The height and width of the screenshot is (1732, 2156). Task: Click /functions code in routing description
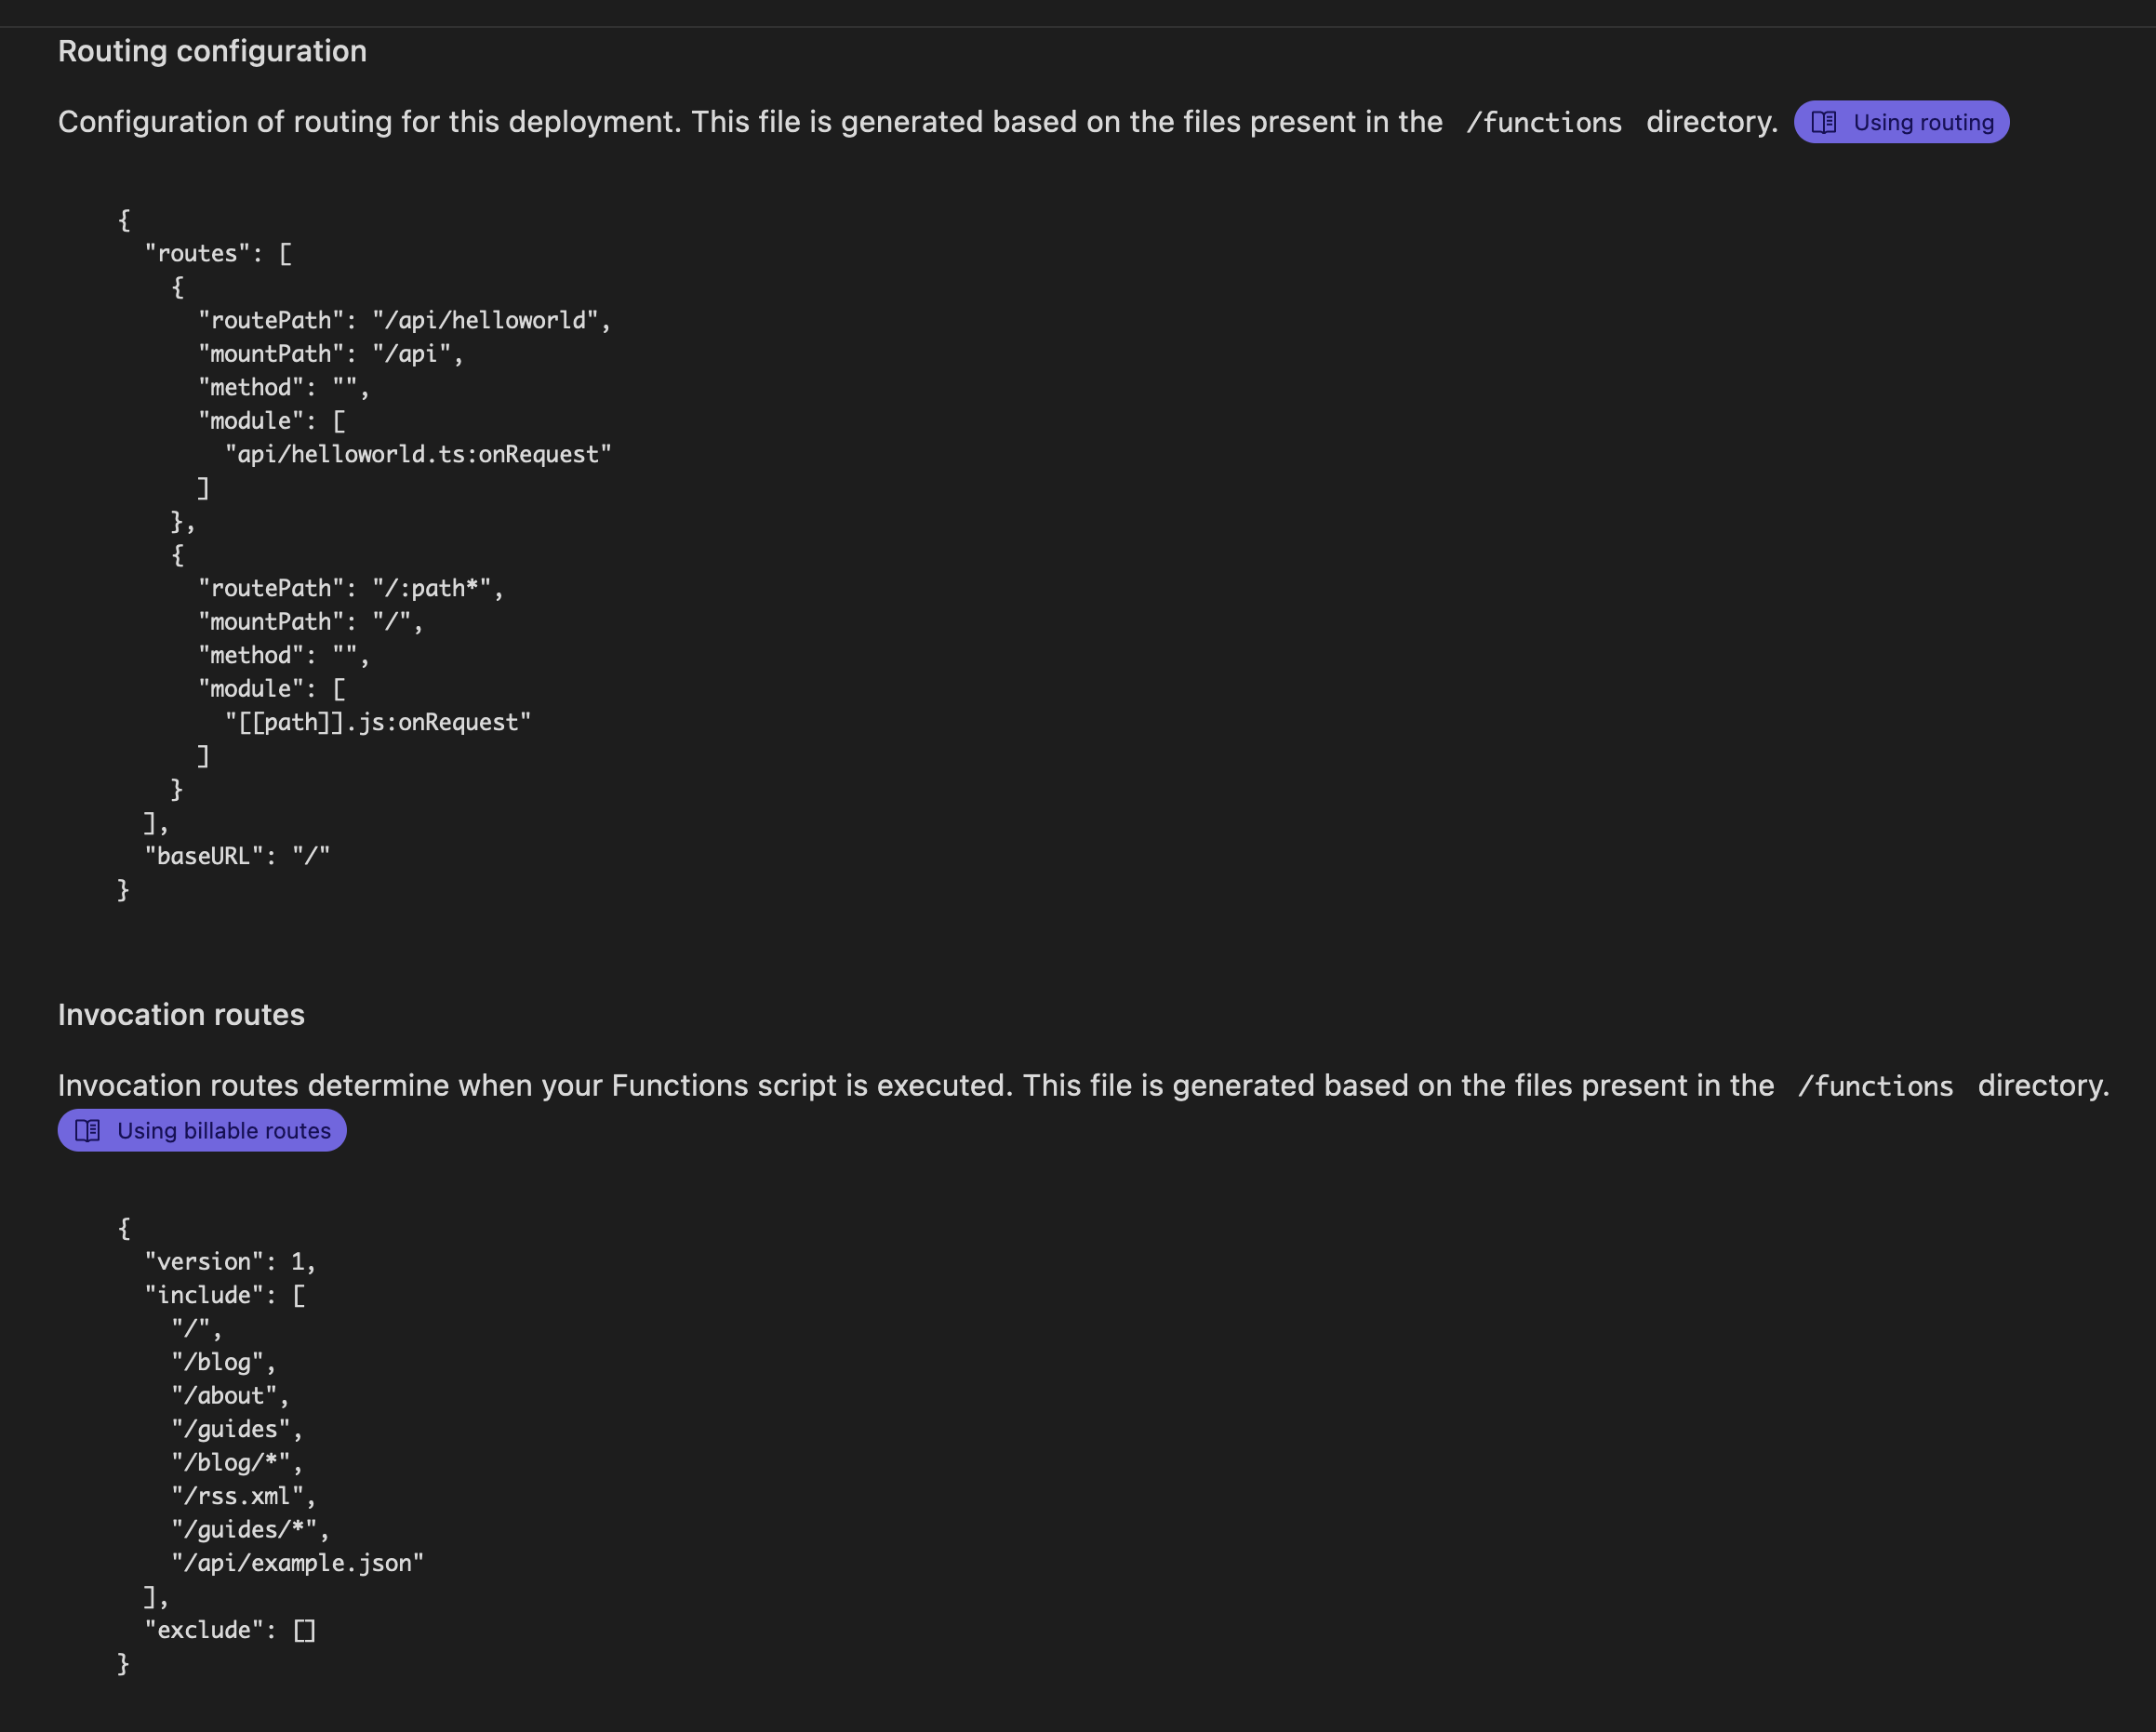[1543, 122]
